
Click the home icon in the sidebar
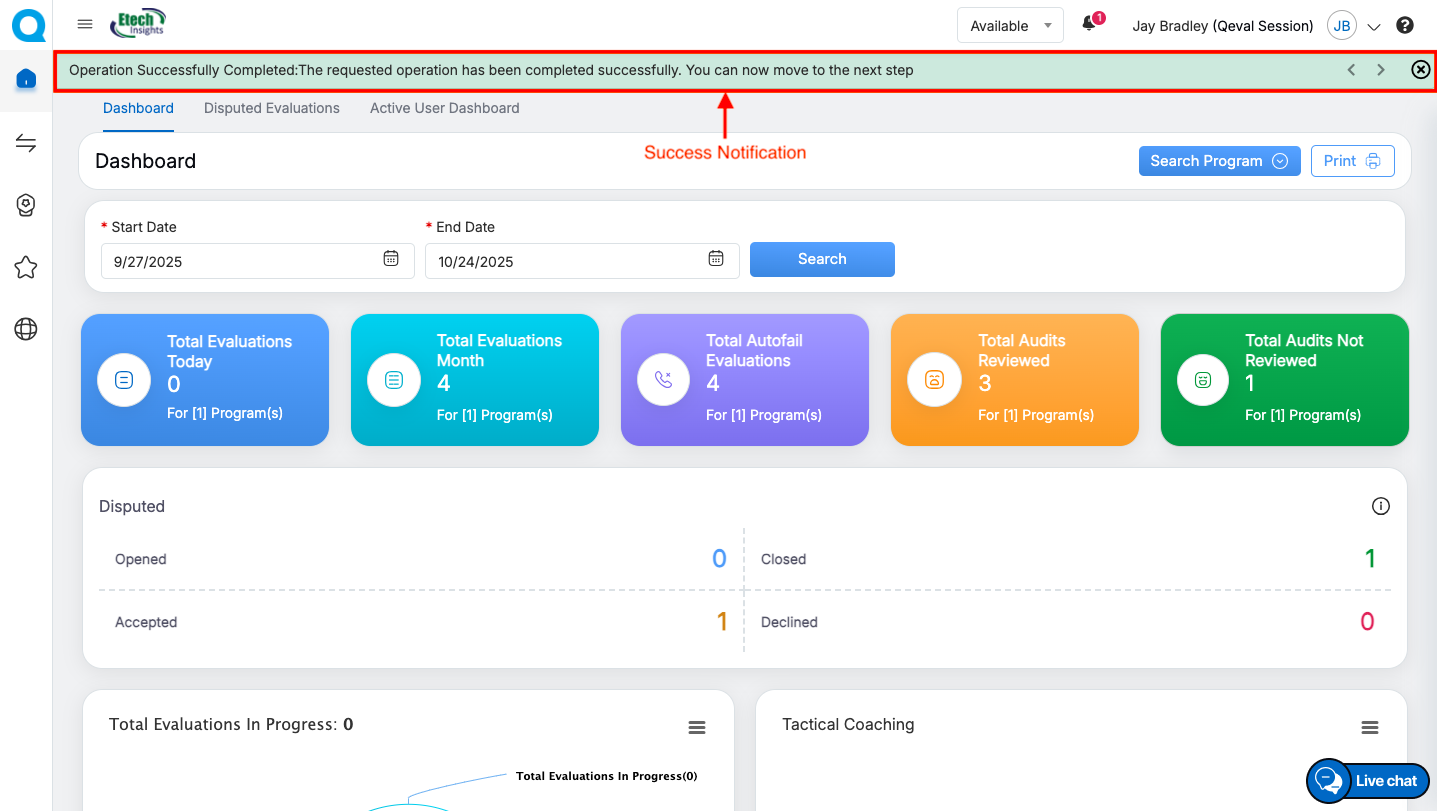26,79
